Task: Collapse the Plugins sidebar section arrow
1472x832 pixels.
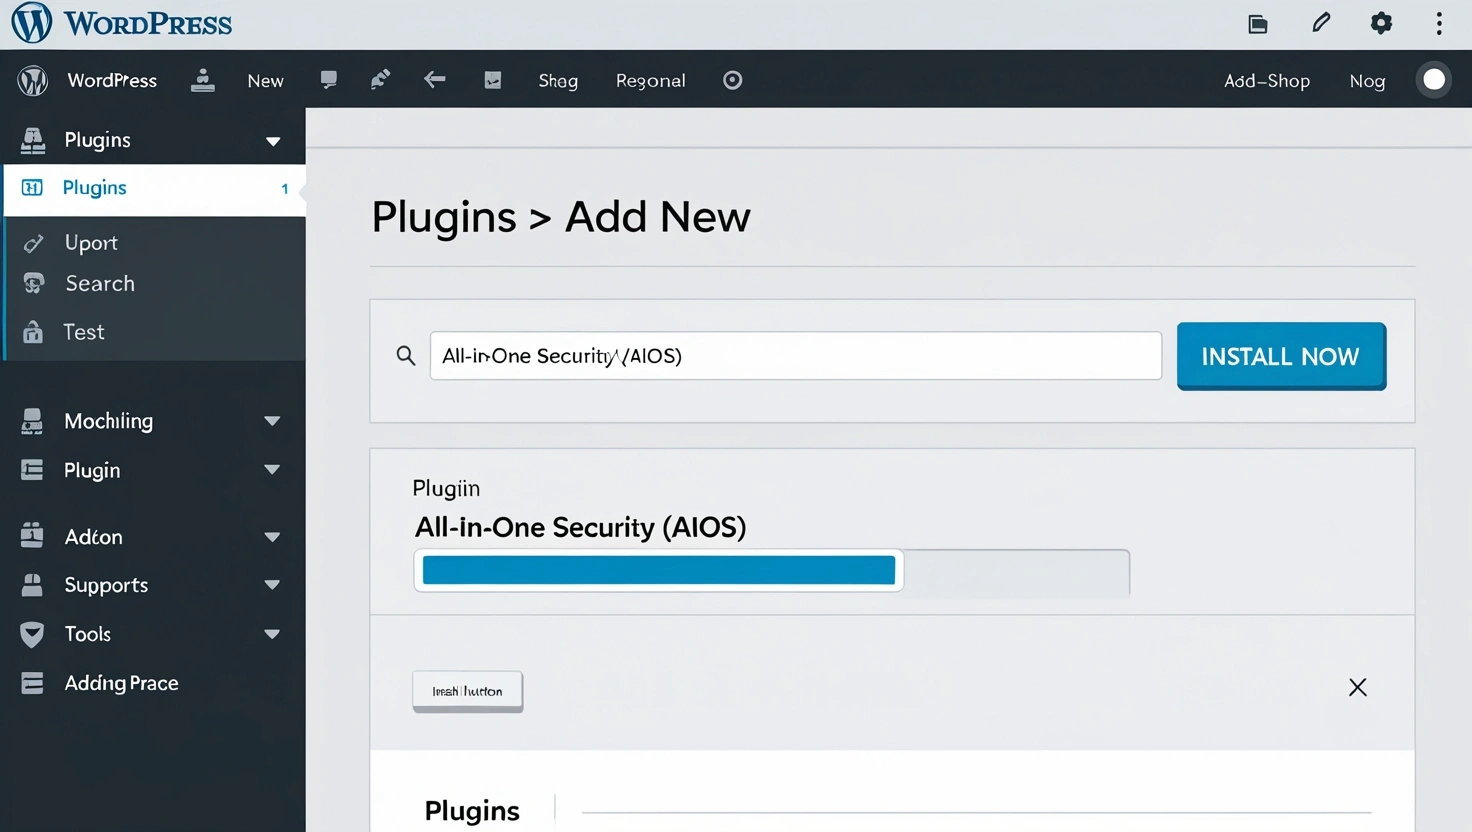Action: (273, 141)
